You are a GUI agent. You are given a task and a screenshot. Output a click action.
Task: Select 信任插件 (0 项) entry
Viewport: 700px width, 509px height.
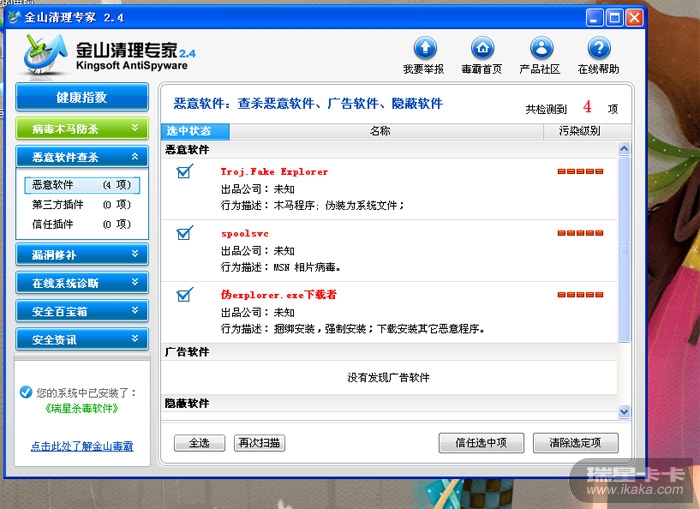(x=81, y=224)
